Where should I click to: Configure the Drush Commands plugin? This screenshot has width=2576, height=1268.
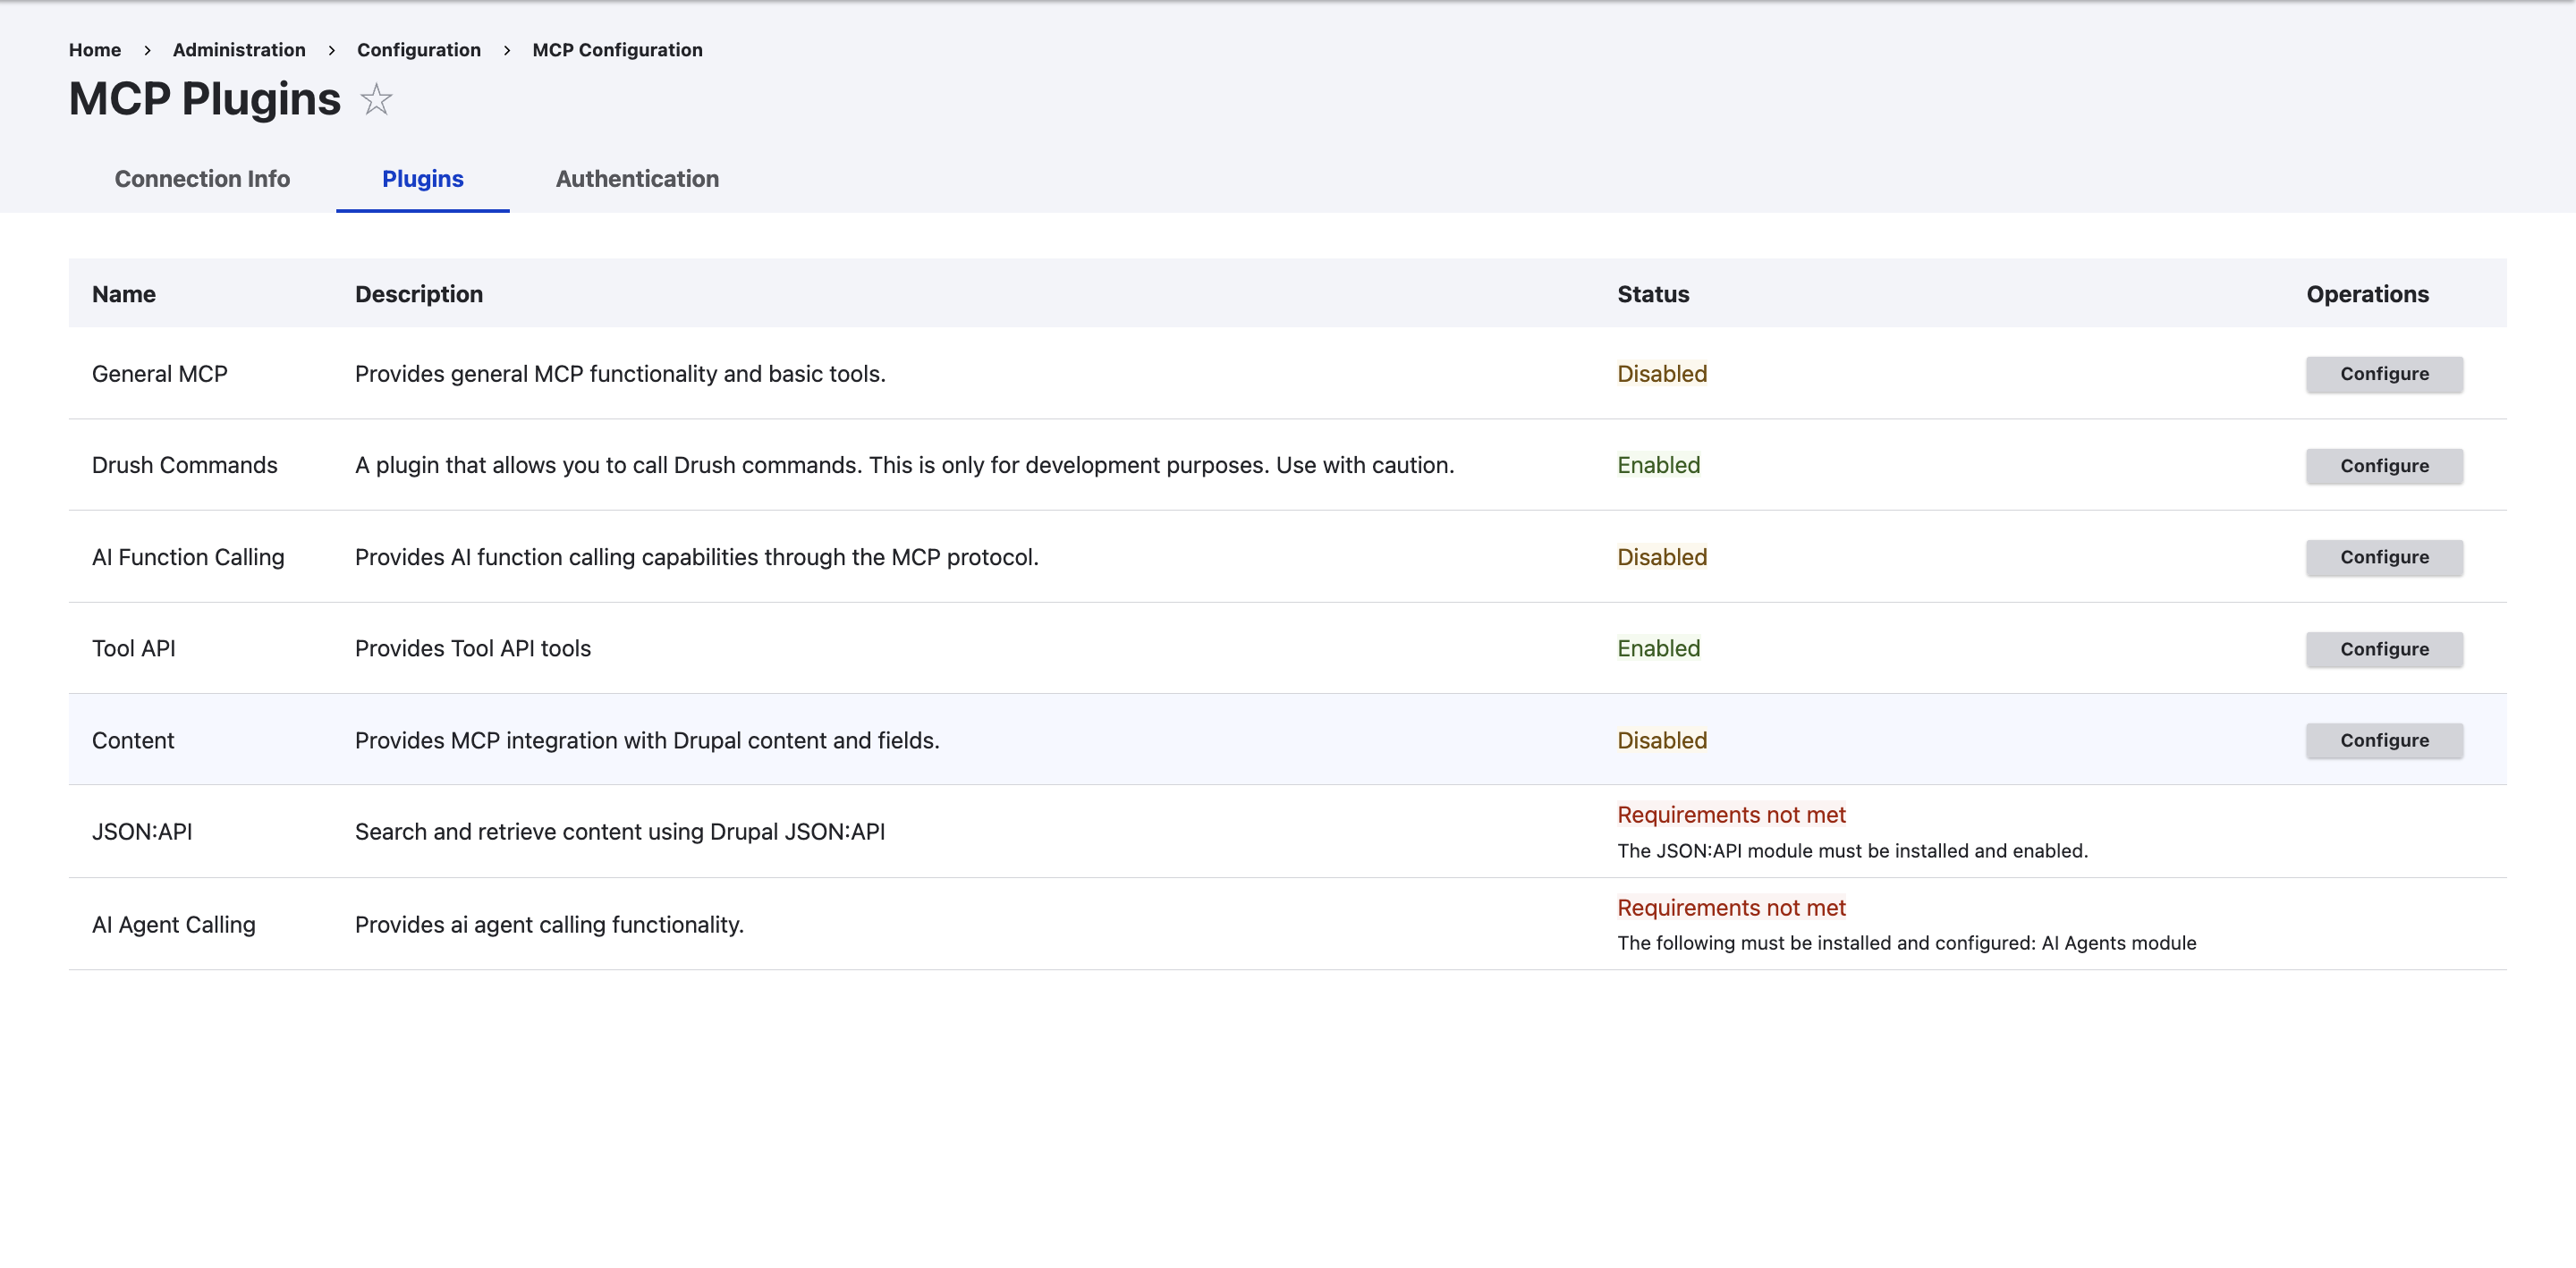2384,466
